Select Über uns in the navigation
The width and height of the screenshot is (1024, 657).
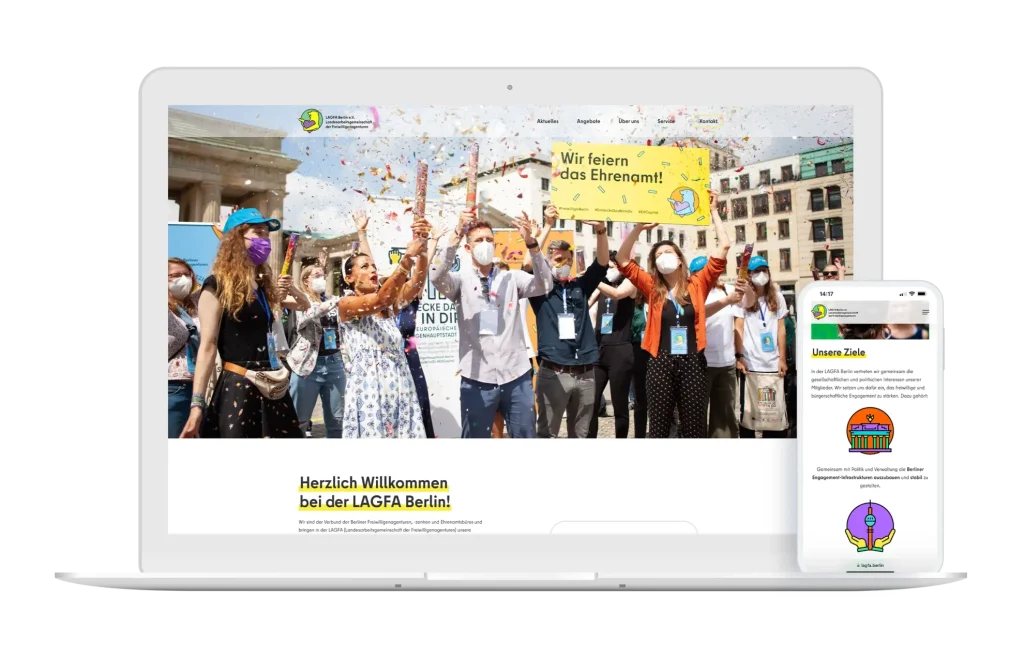coord(629,121)
